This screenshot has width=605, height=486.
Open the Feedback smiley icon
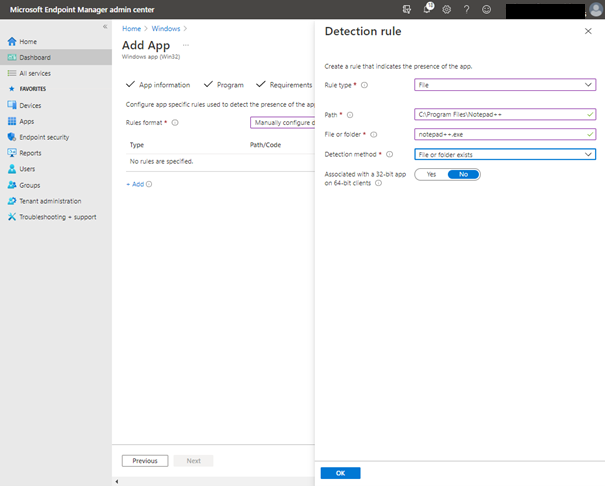click(x=487, y=9)
